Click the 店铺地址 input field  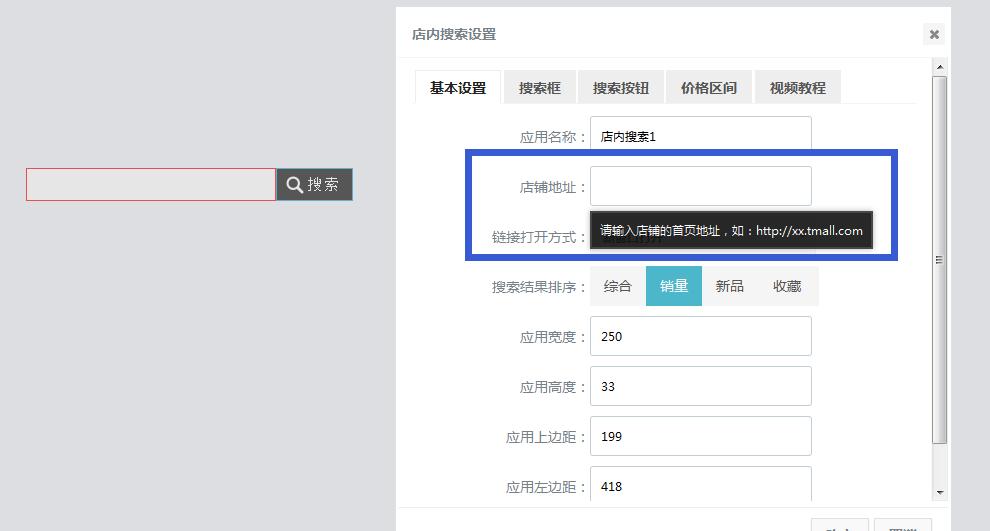[701, 186]
